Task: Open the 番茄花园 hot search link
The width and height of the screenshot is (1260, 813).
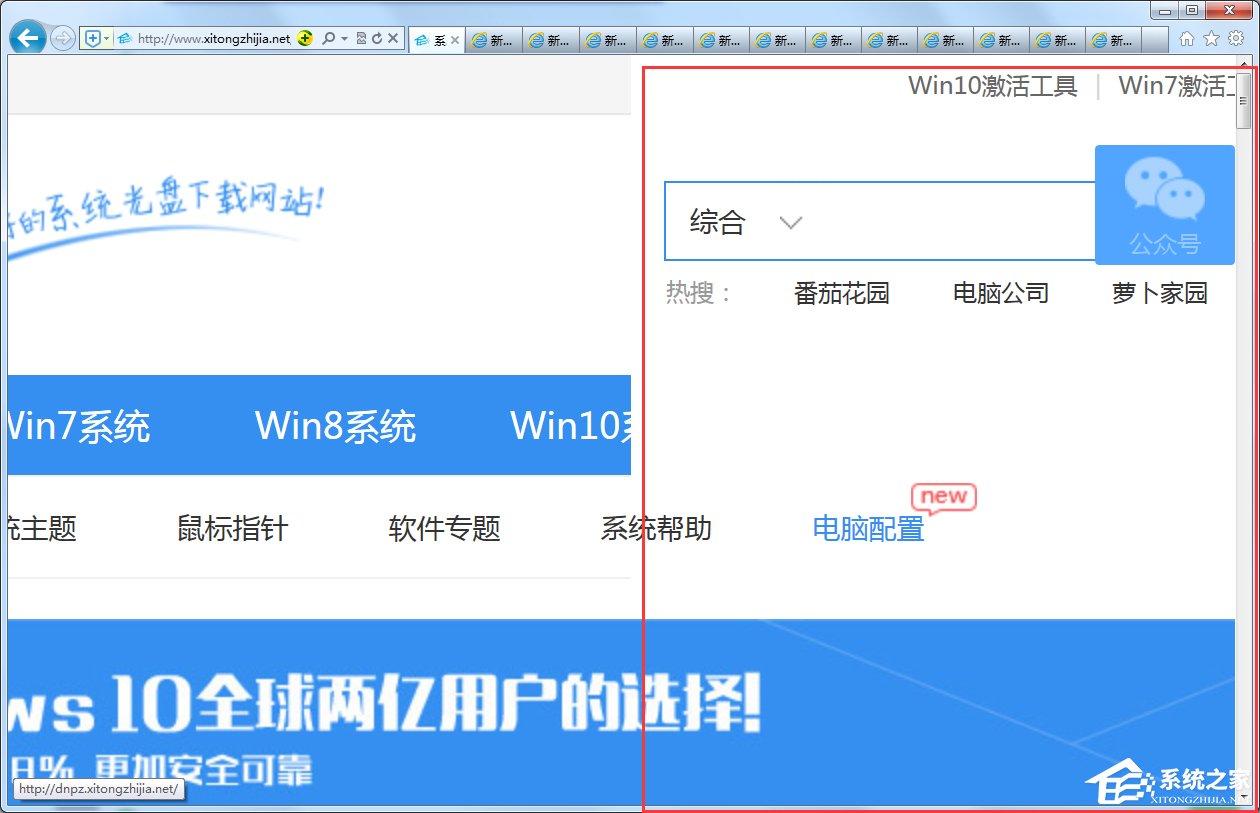Action: coord(840,292)
